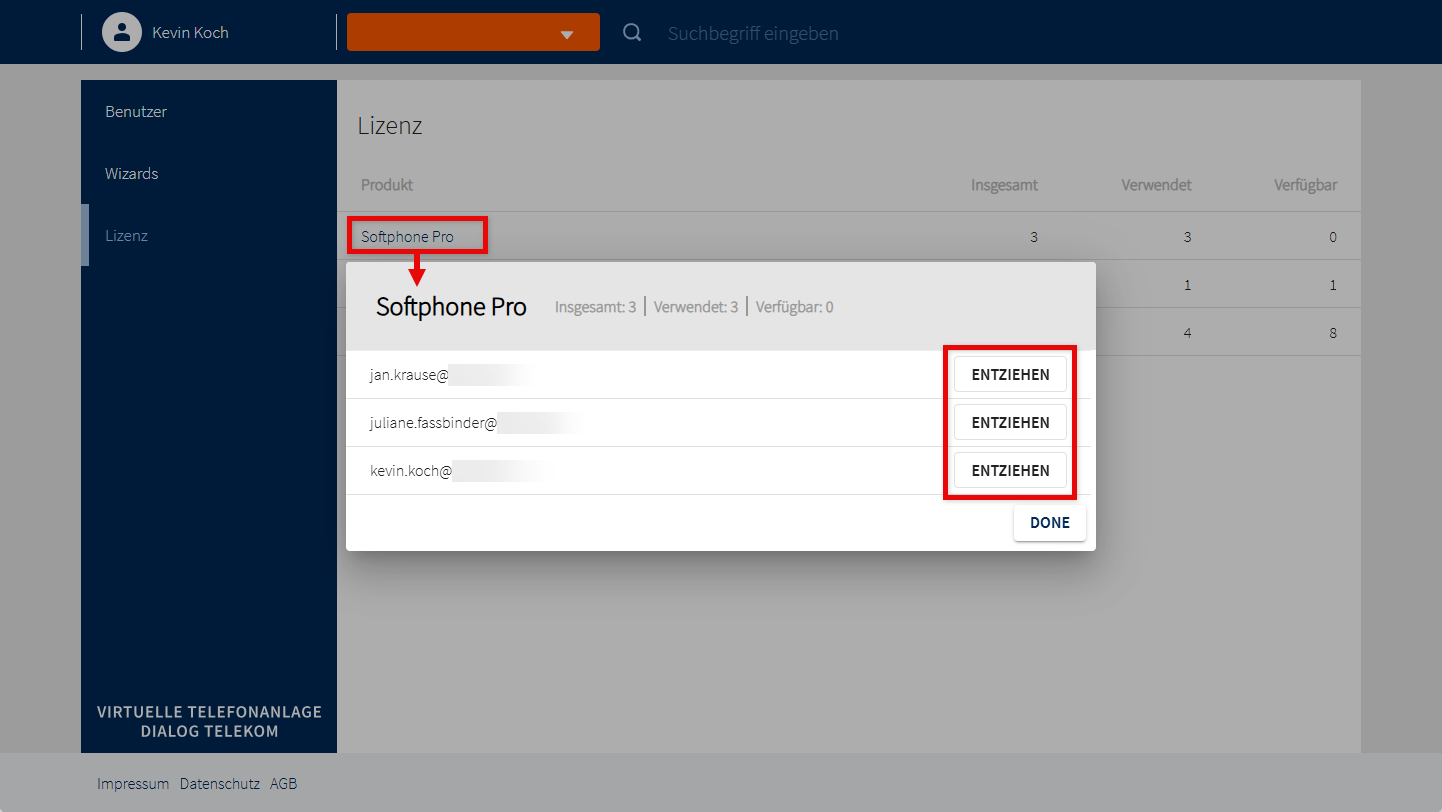Image resolution: width=1442 pixels, height=812 pixels.
Task: Revoke license via ENTZIEHEN for juliane.fassbinder
Action: pyautogui.click(x=1010, y=423)
